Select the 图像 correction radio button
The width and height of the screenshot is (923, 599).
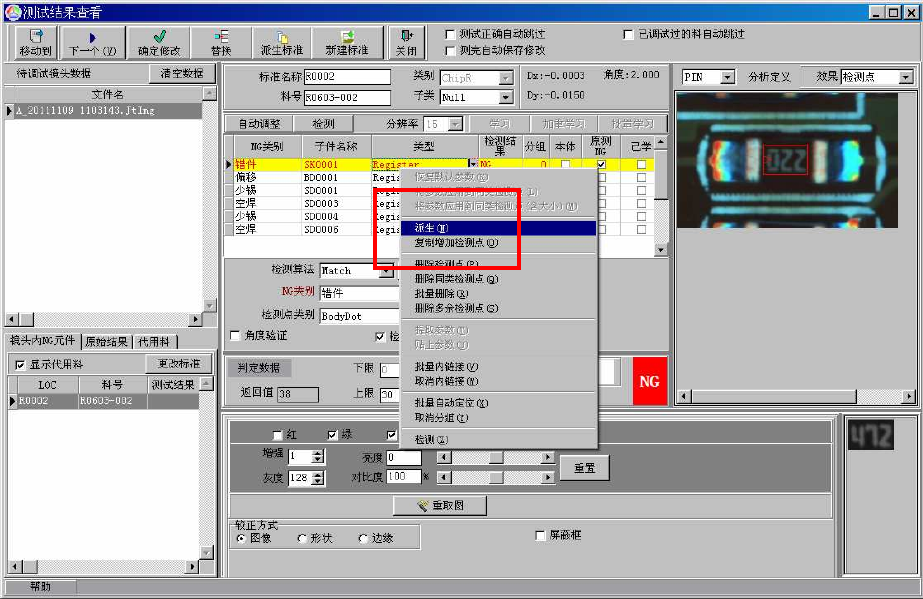coord(241,538)
